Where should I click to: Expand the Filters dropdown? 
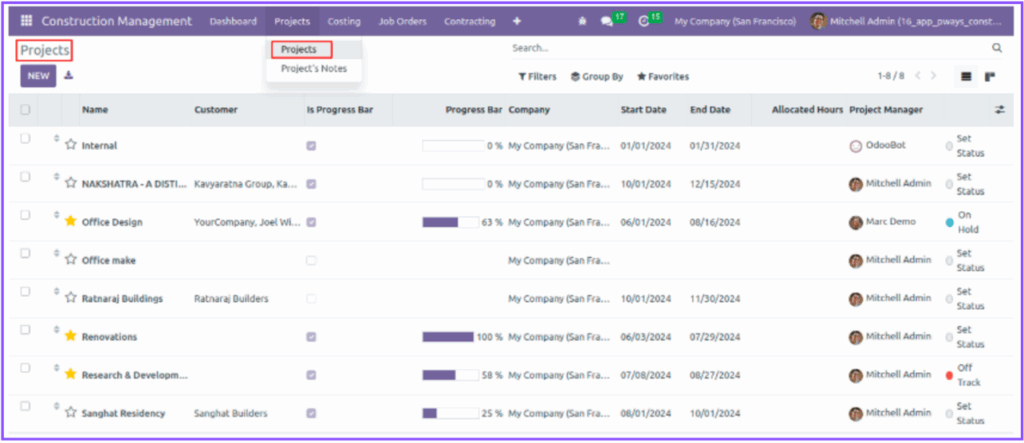coord(537,77)
